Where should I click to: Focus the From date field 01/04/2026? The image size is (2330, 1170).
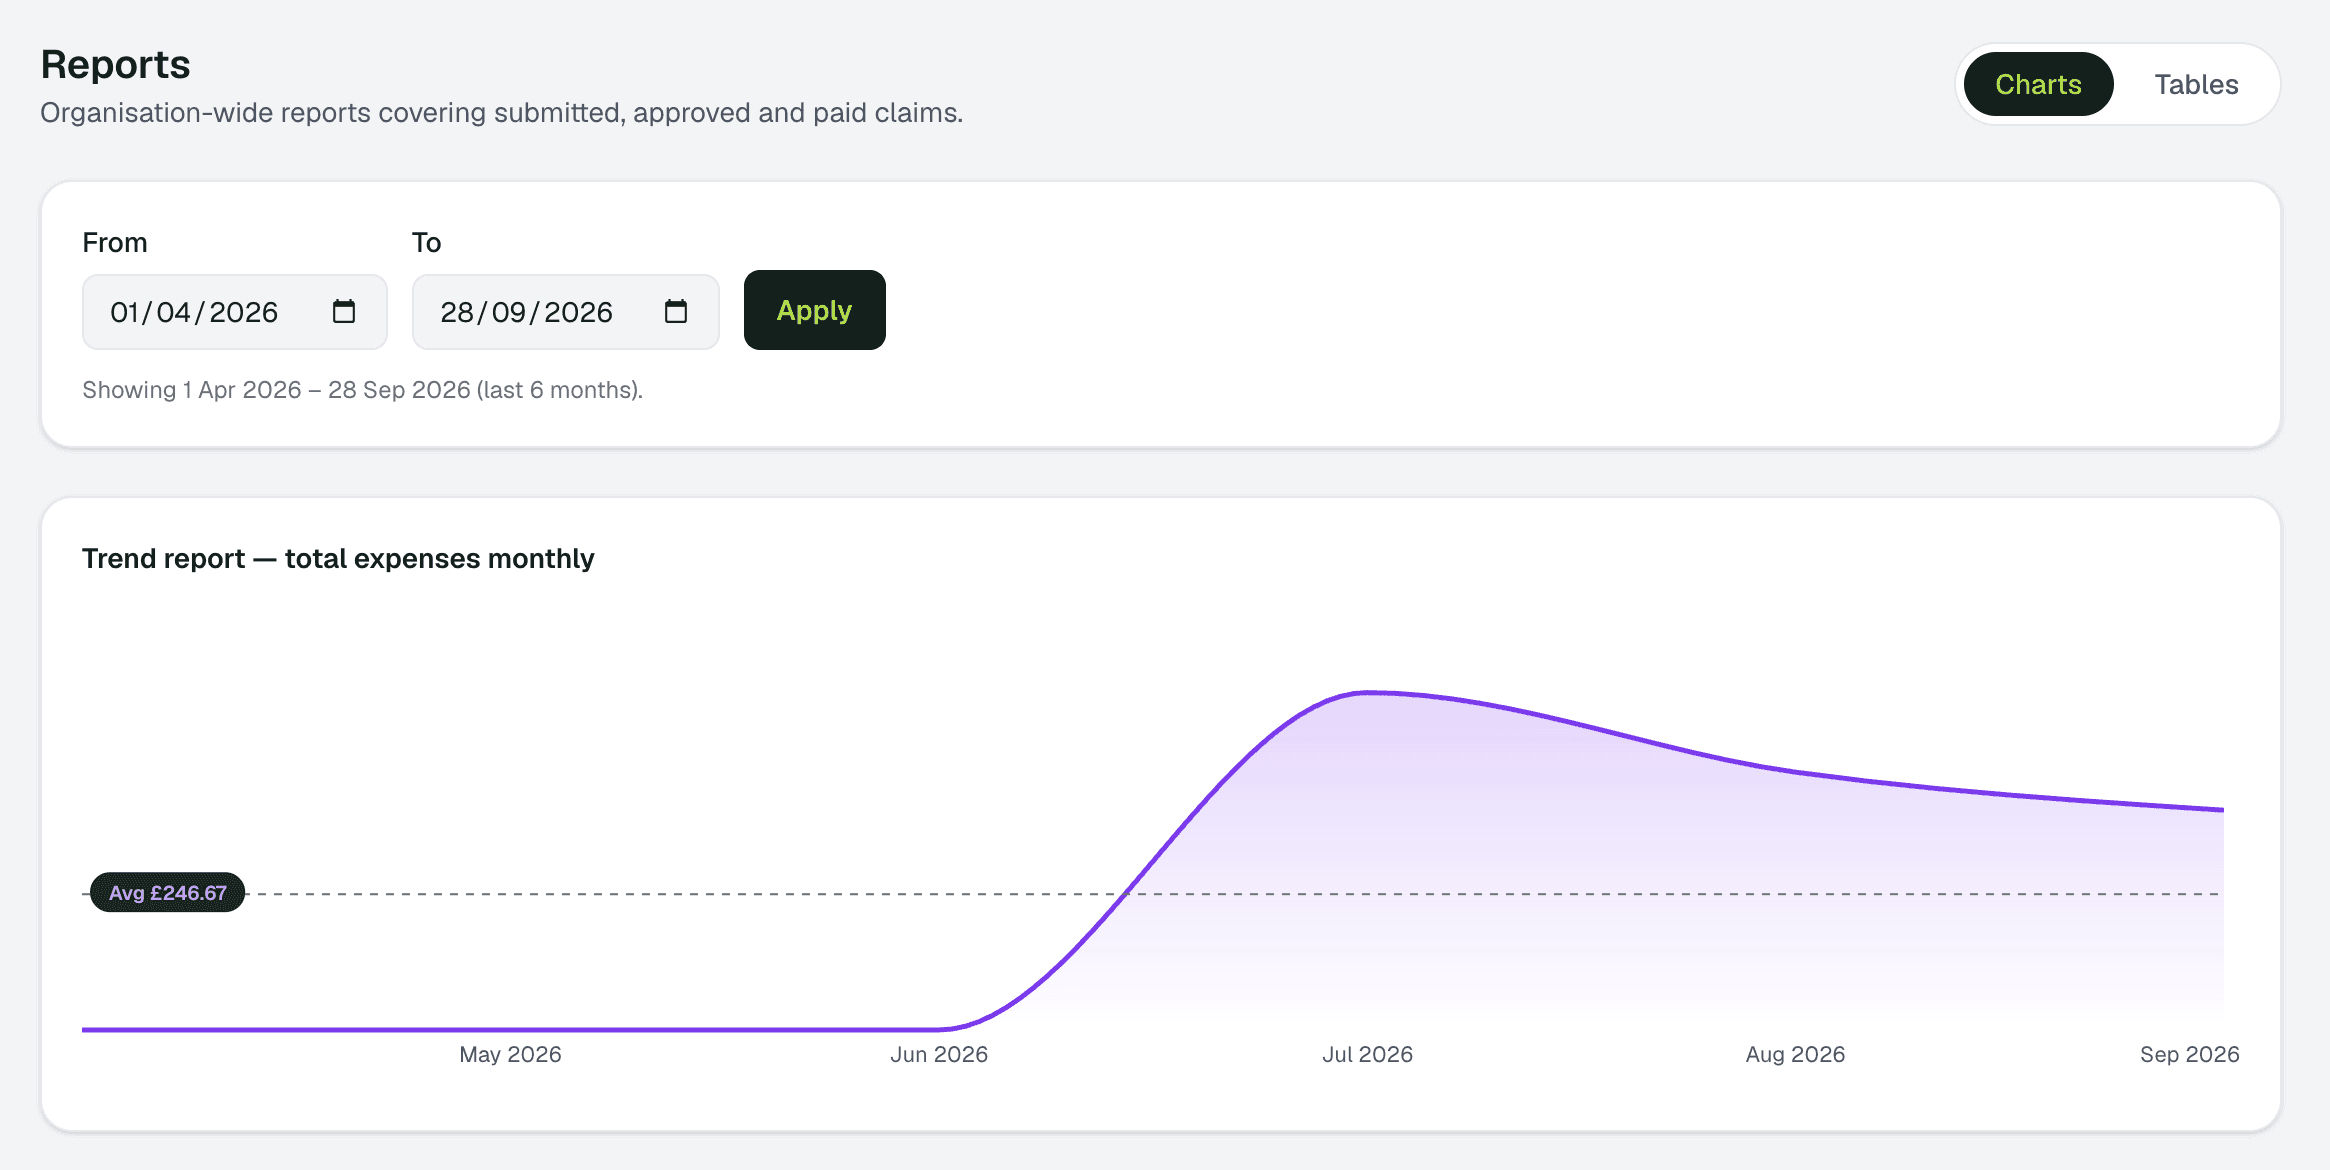click(234, 312)
